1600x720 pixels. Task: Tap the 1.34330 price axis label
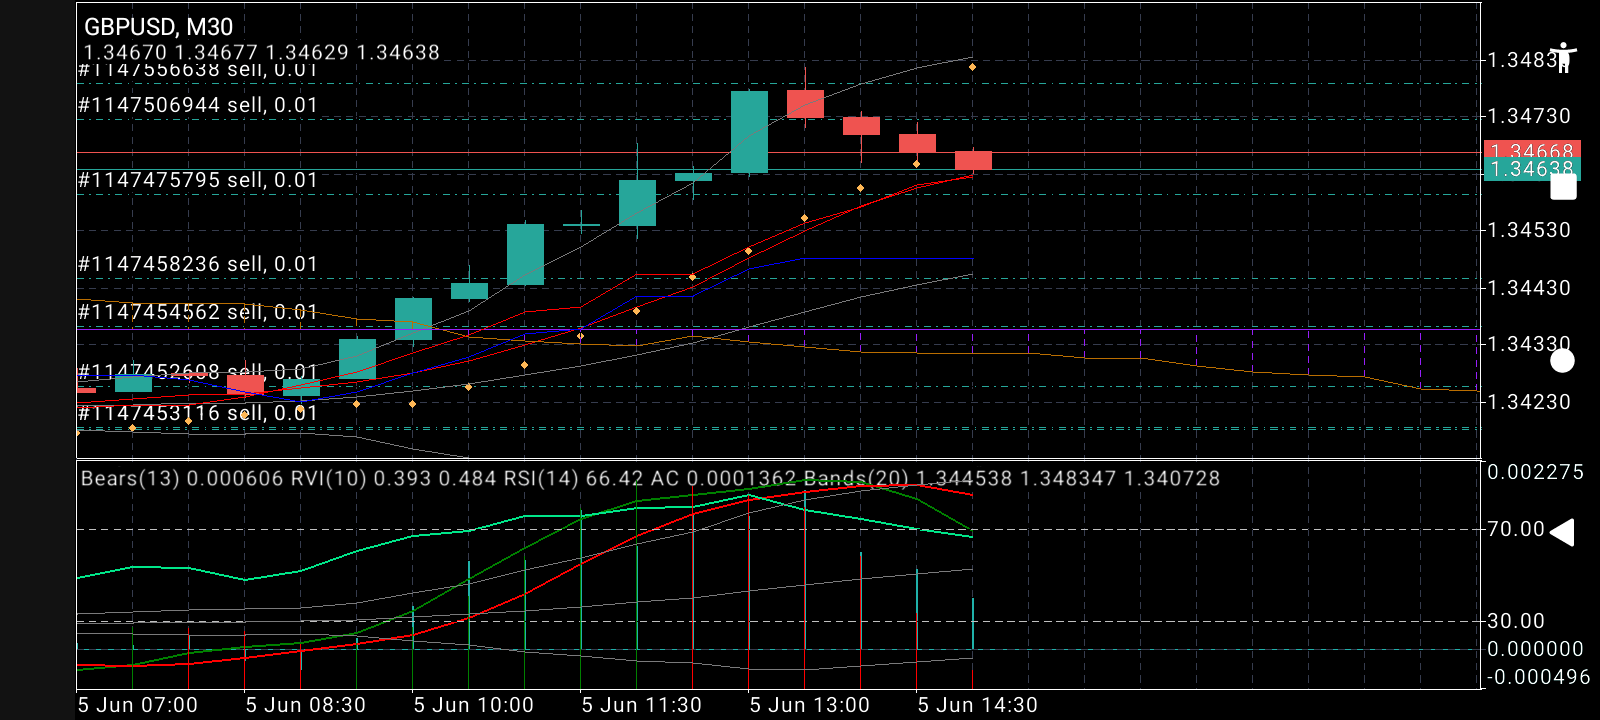point(1529,344)
